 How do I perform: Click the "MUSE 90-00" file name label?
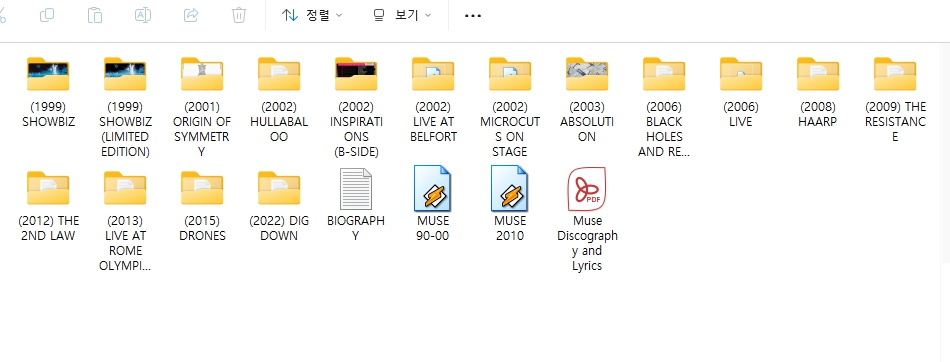pos(433,228)
